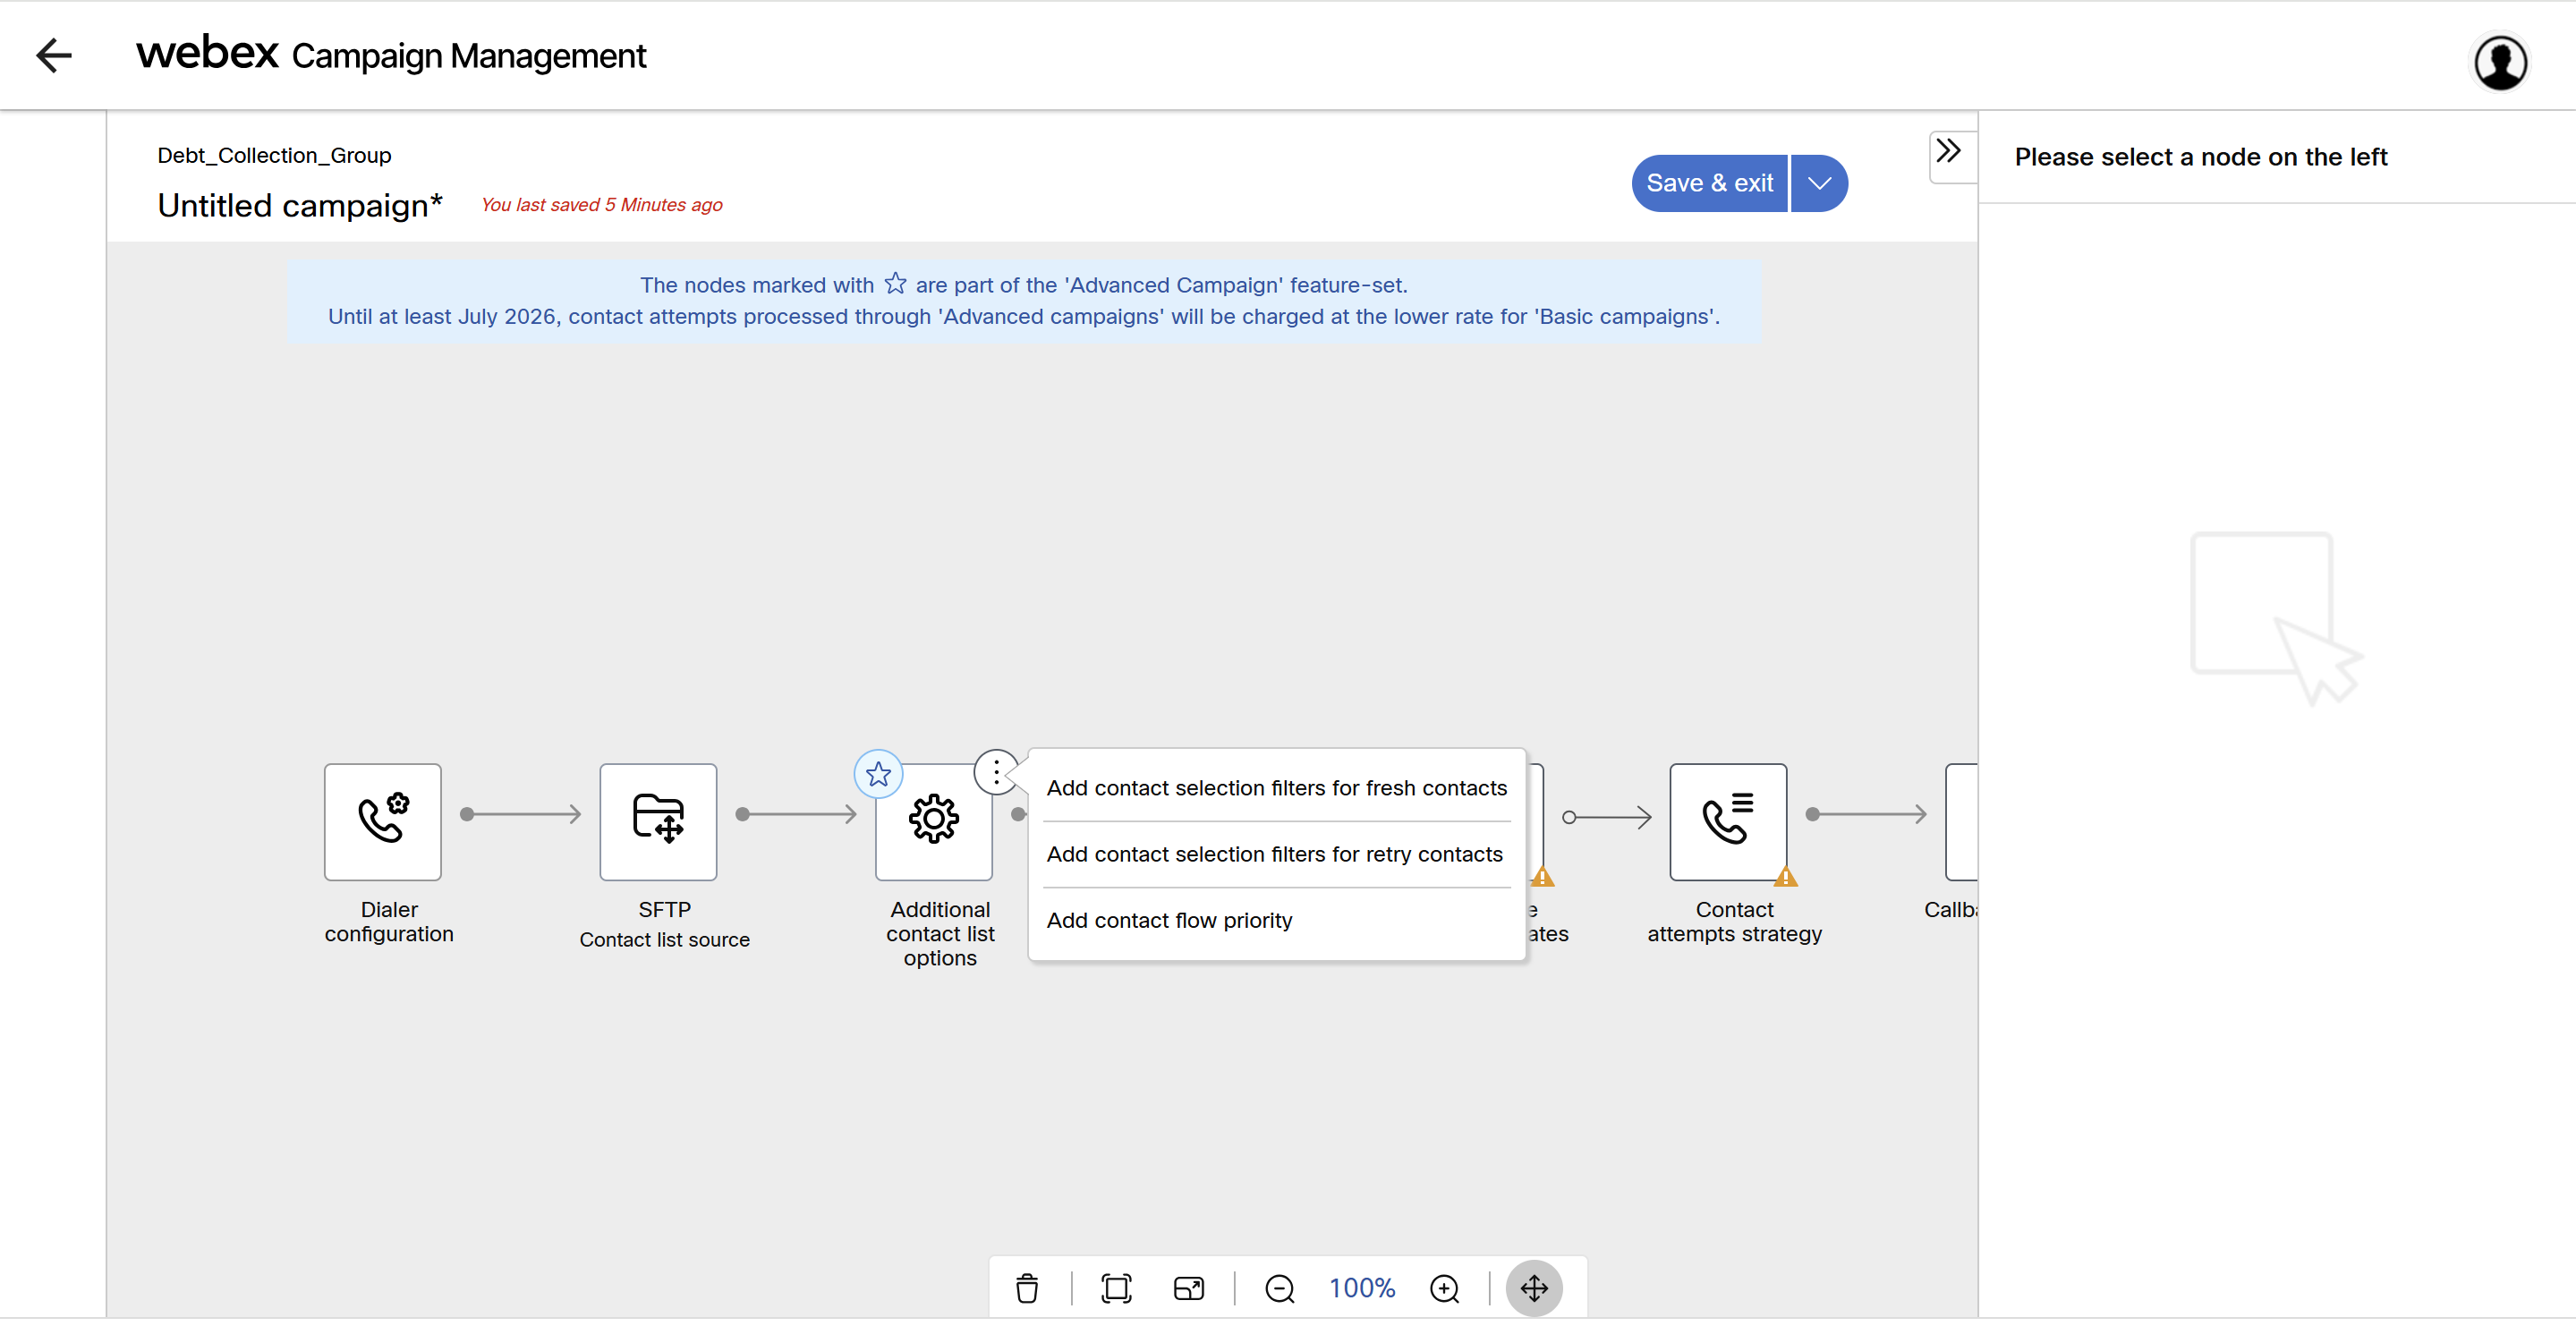This screenshot has height=1326, width=2576.
Task: Choose Add contact flow priority
Action: pyautogui.click(x=1169, y=920)
